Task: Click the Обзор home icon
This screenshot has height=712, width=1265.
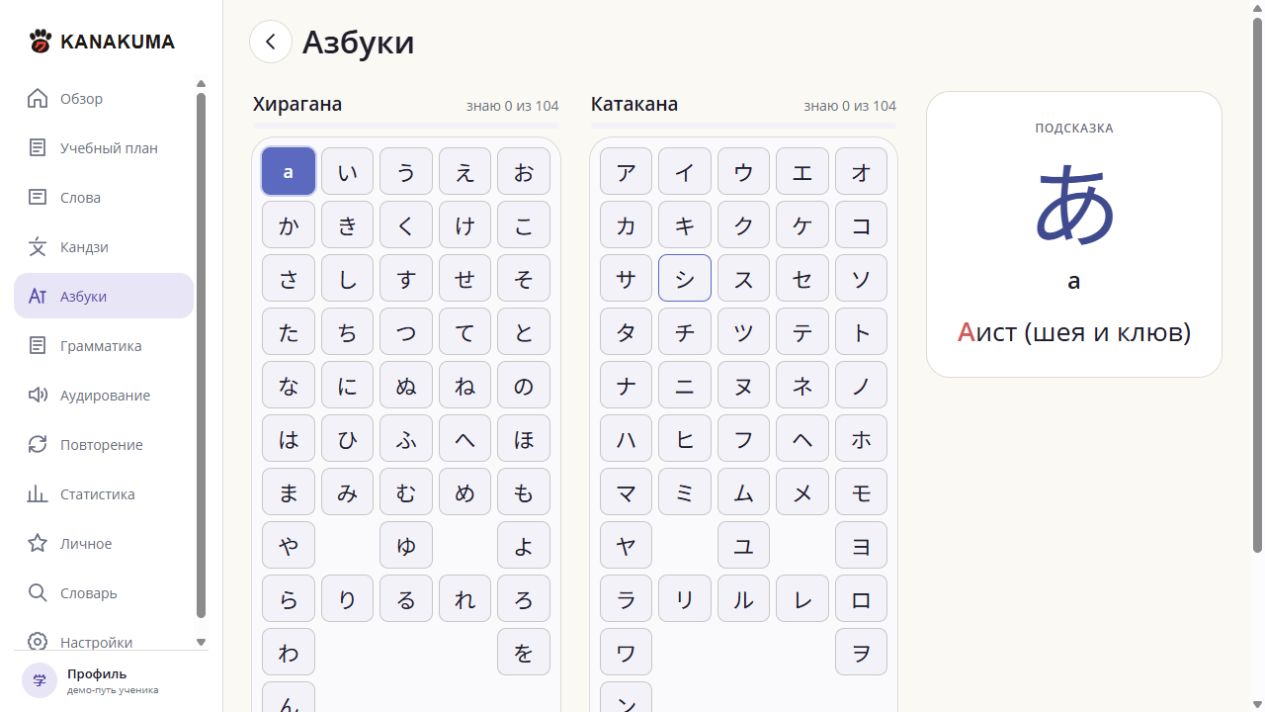Action: point(37,98)
